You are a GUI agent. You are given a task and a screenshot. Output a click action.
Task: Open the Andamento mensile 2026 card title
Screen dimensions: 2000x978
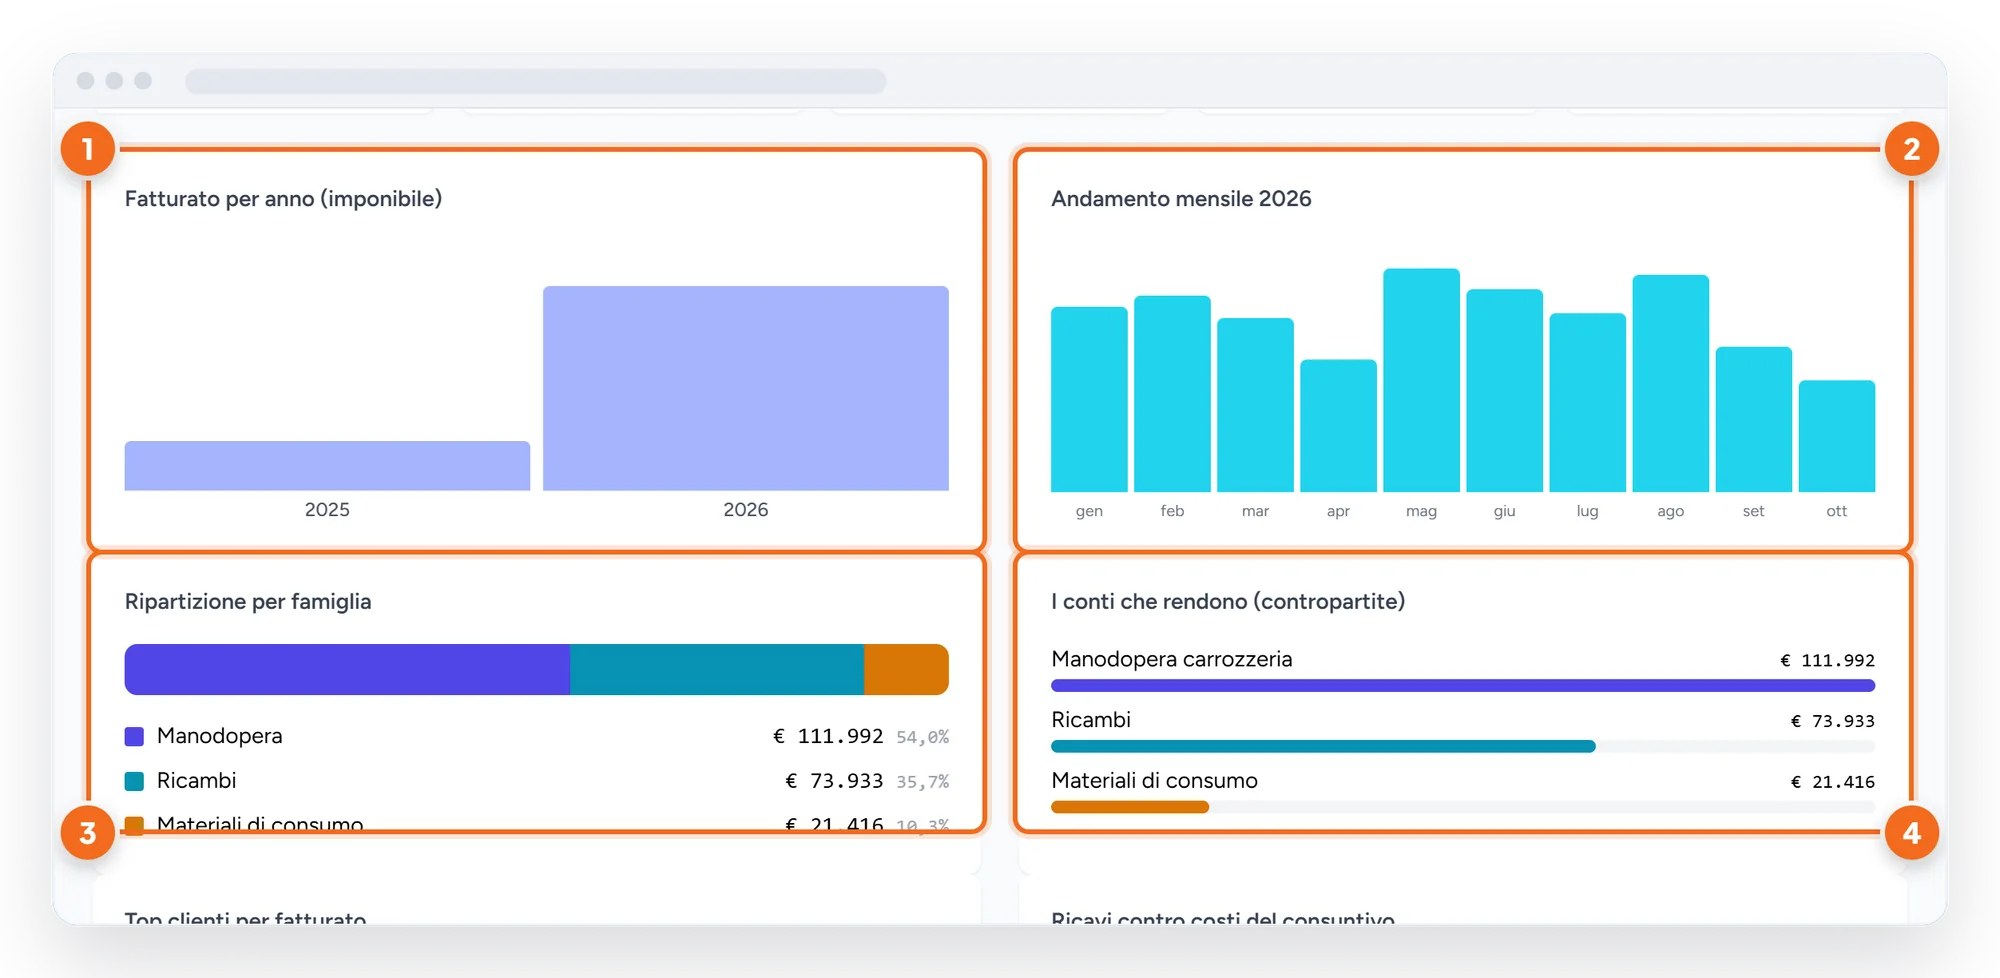coord(1181,199)
